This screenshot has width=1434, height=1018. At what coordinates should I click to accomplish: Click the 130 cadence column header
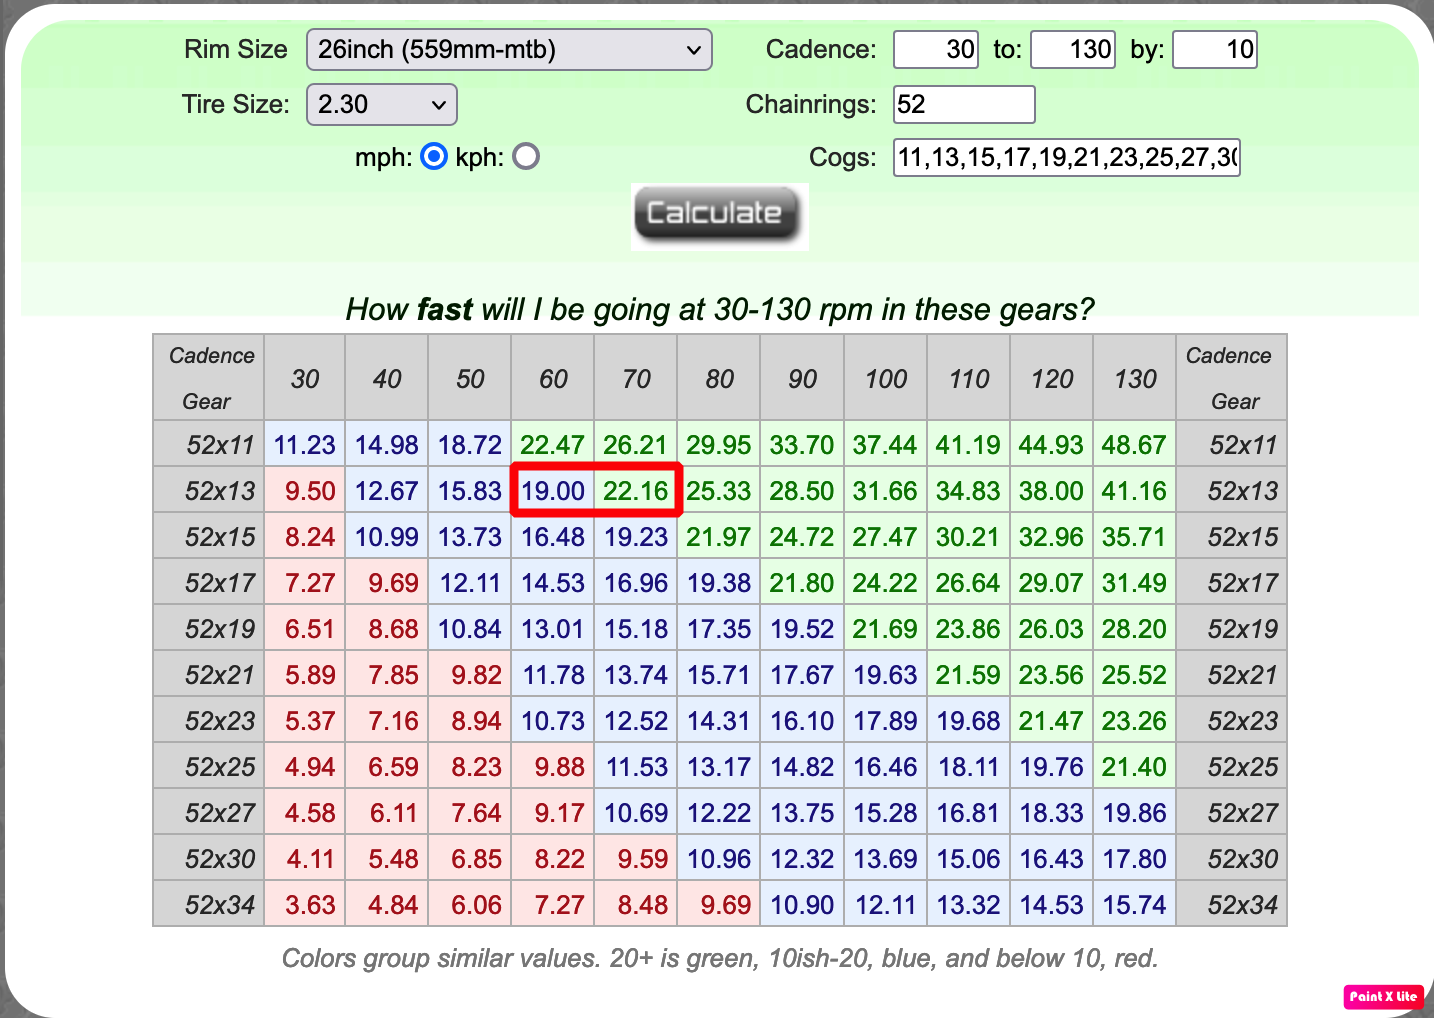(x=1134, y=378)
